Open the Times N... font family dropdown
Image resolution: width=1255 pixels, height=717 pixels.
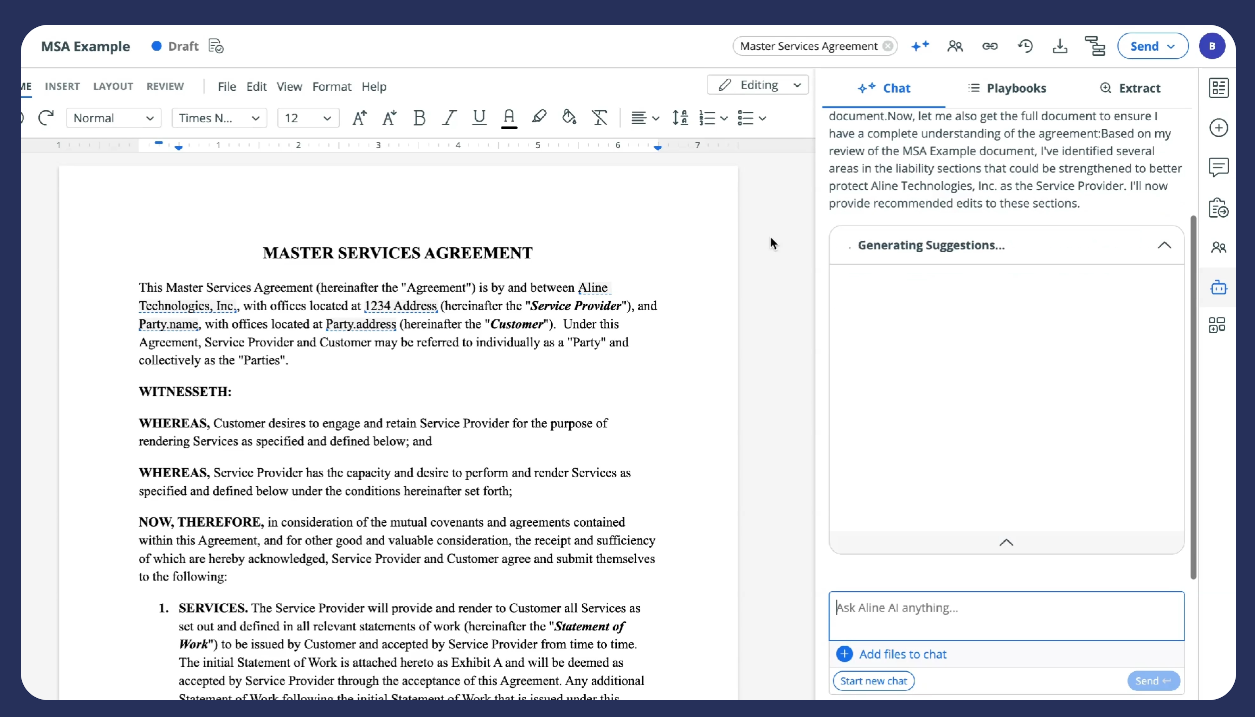pyautogui.click(x=218, y=118)
